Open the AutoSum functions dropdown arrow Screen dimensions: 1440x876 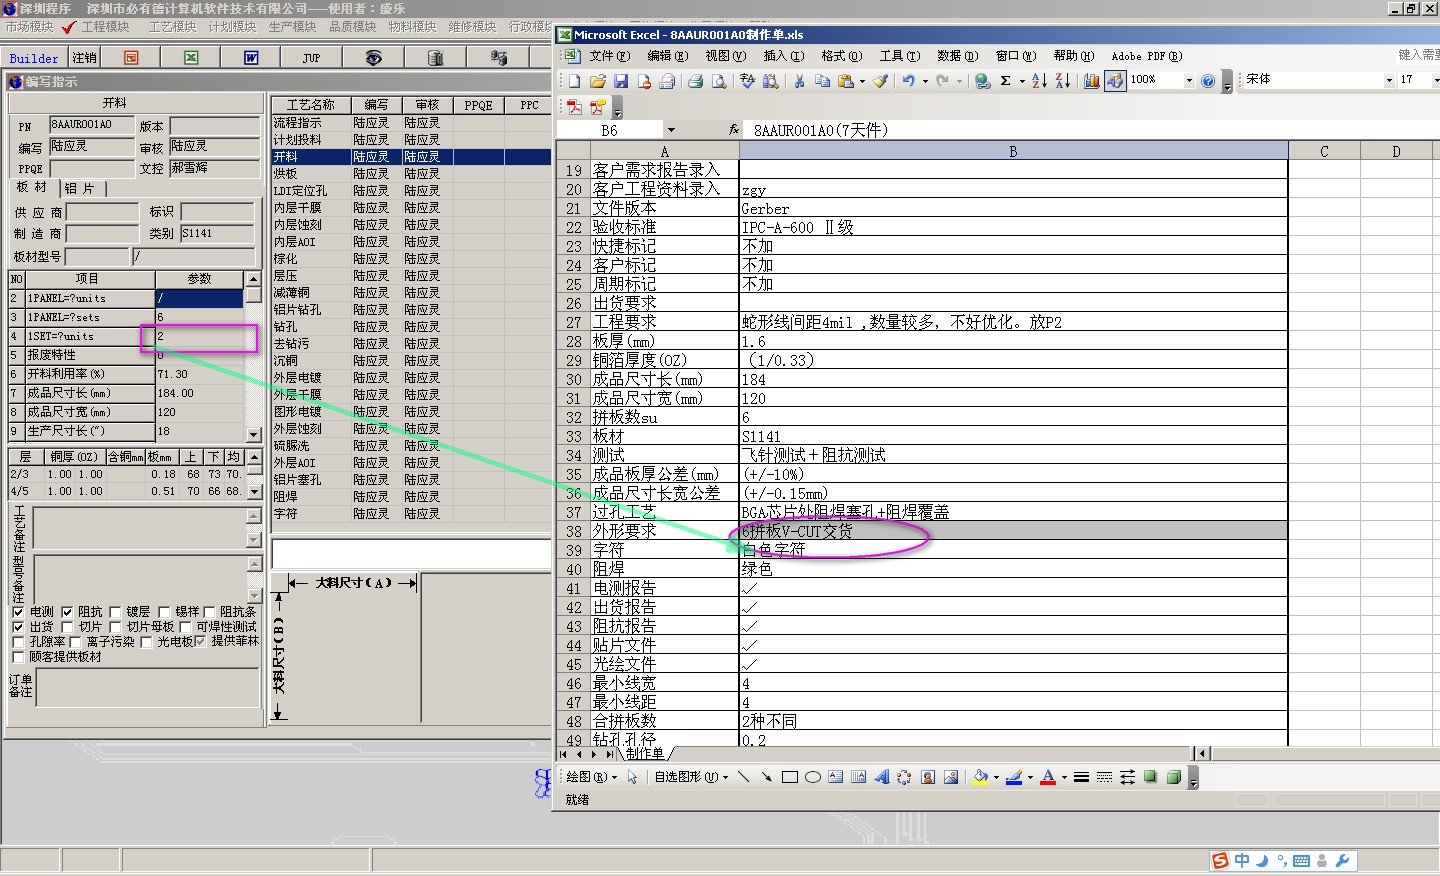(1022, 81)
